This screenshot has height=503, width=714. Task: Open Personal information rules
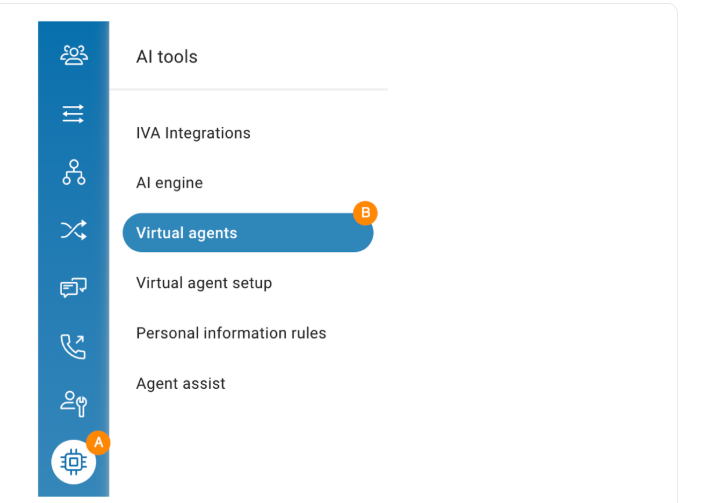point(231,333)
